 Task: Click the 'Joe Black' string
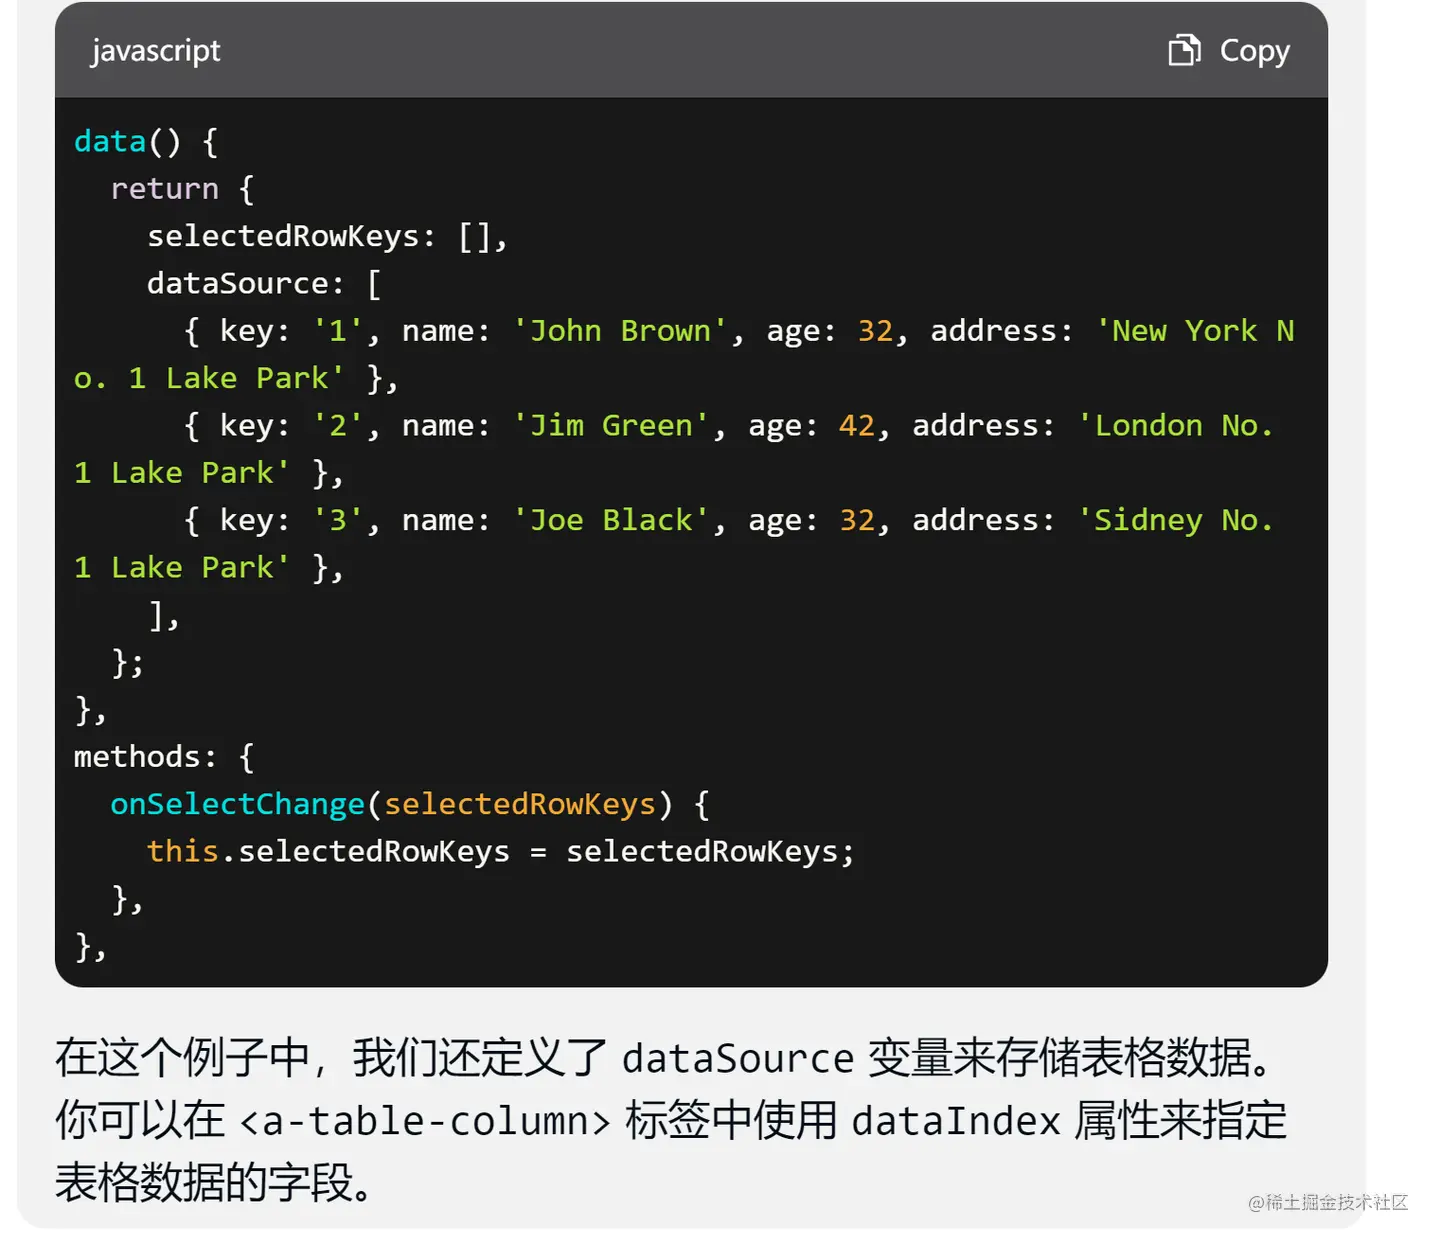click(611, 520)
